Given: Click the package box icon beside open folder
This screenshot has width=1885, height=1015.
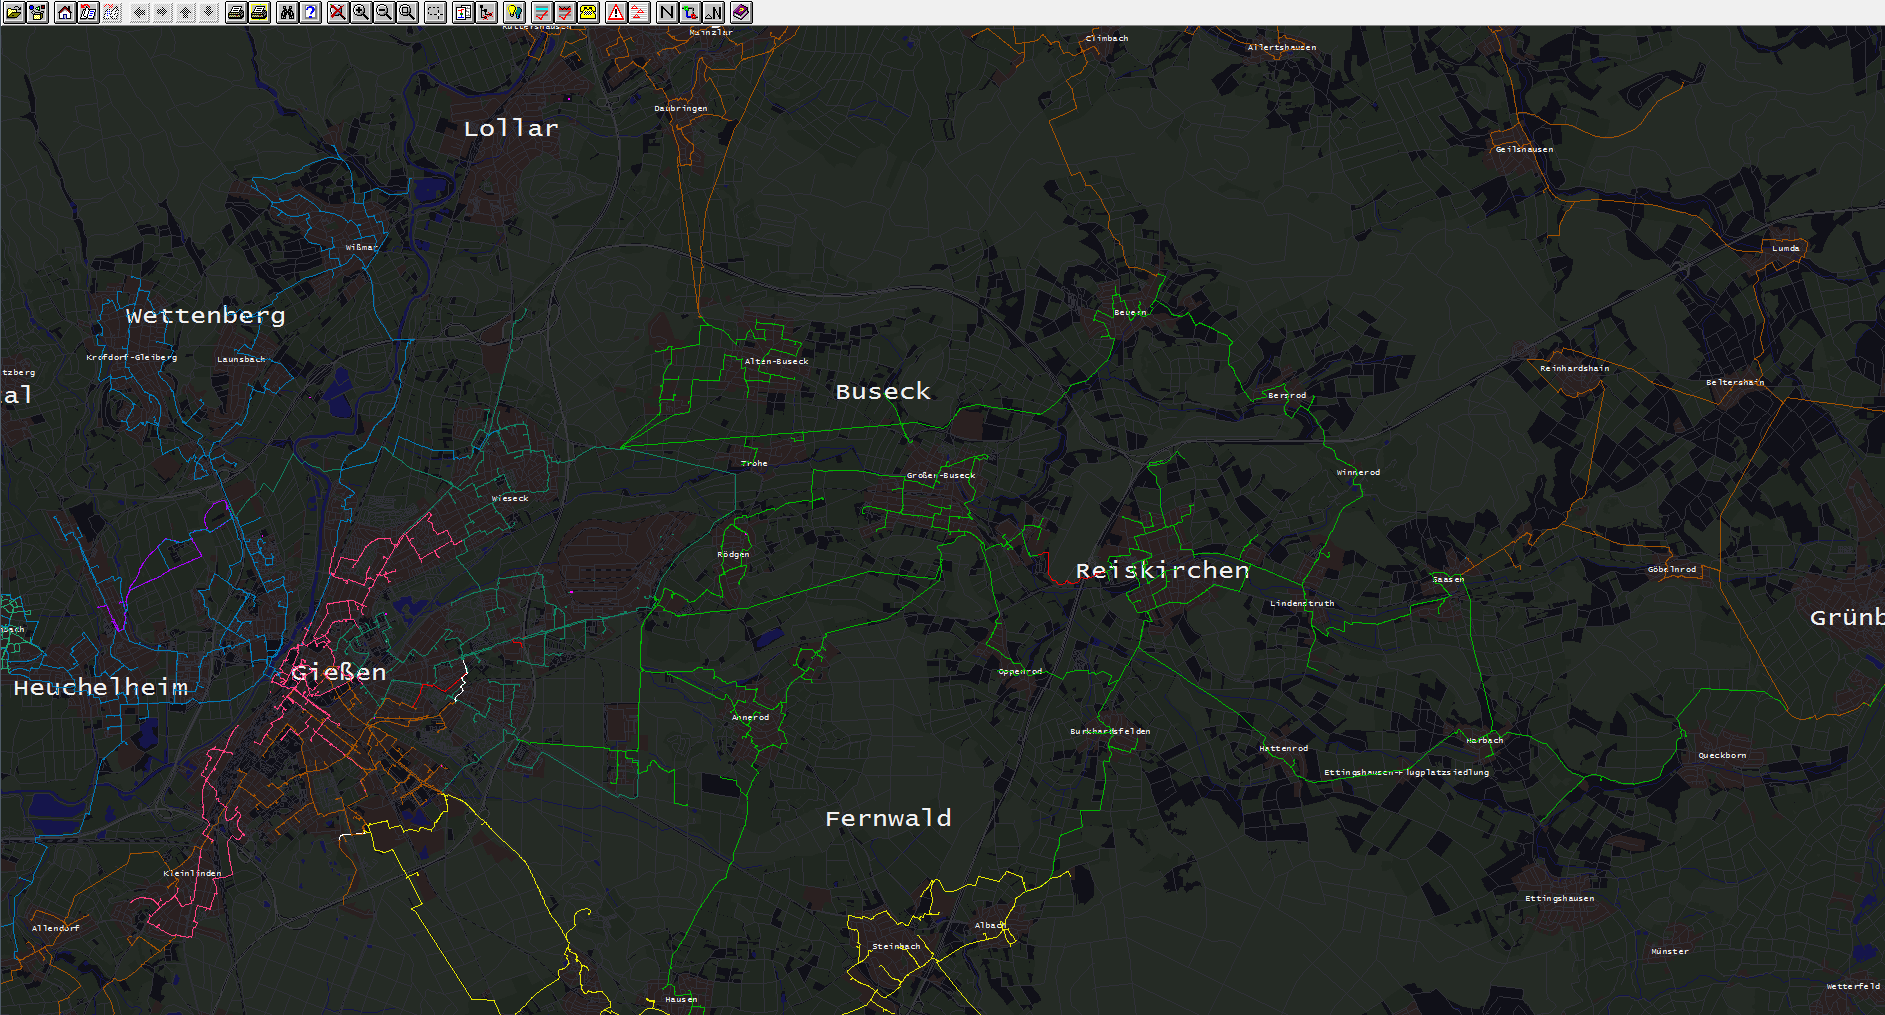Looking at the screenshot, I should click(37, 12).
